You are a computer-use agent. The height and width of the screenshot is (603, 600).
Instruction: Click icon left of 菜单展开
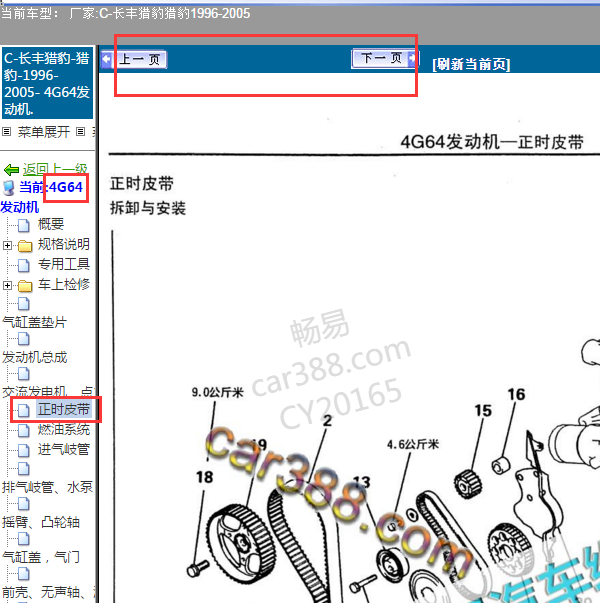[6, 132]
